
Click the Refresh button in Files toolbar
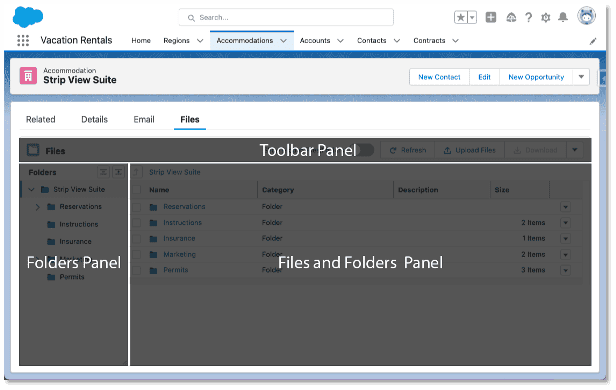pyautogui.click(x=408, y=150)
